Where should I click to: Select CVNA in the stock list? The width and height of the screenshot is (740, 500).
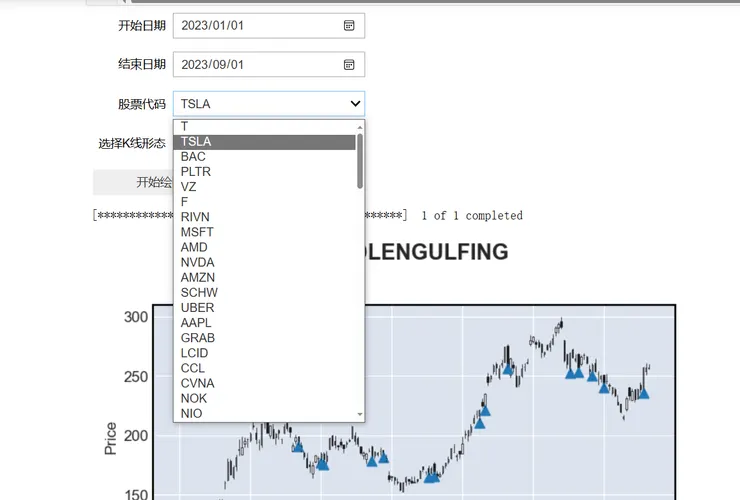click(264, 383)
